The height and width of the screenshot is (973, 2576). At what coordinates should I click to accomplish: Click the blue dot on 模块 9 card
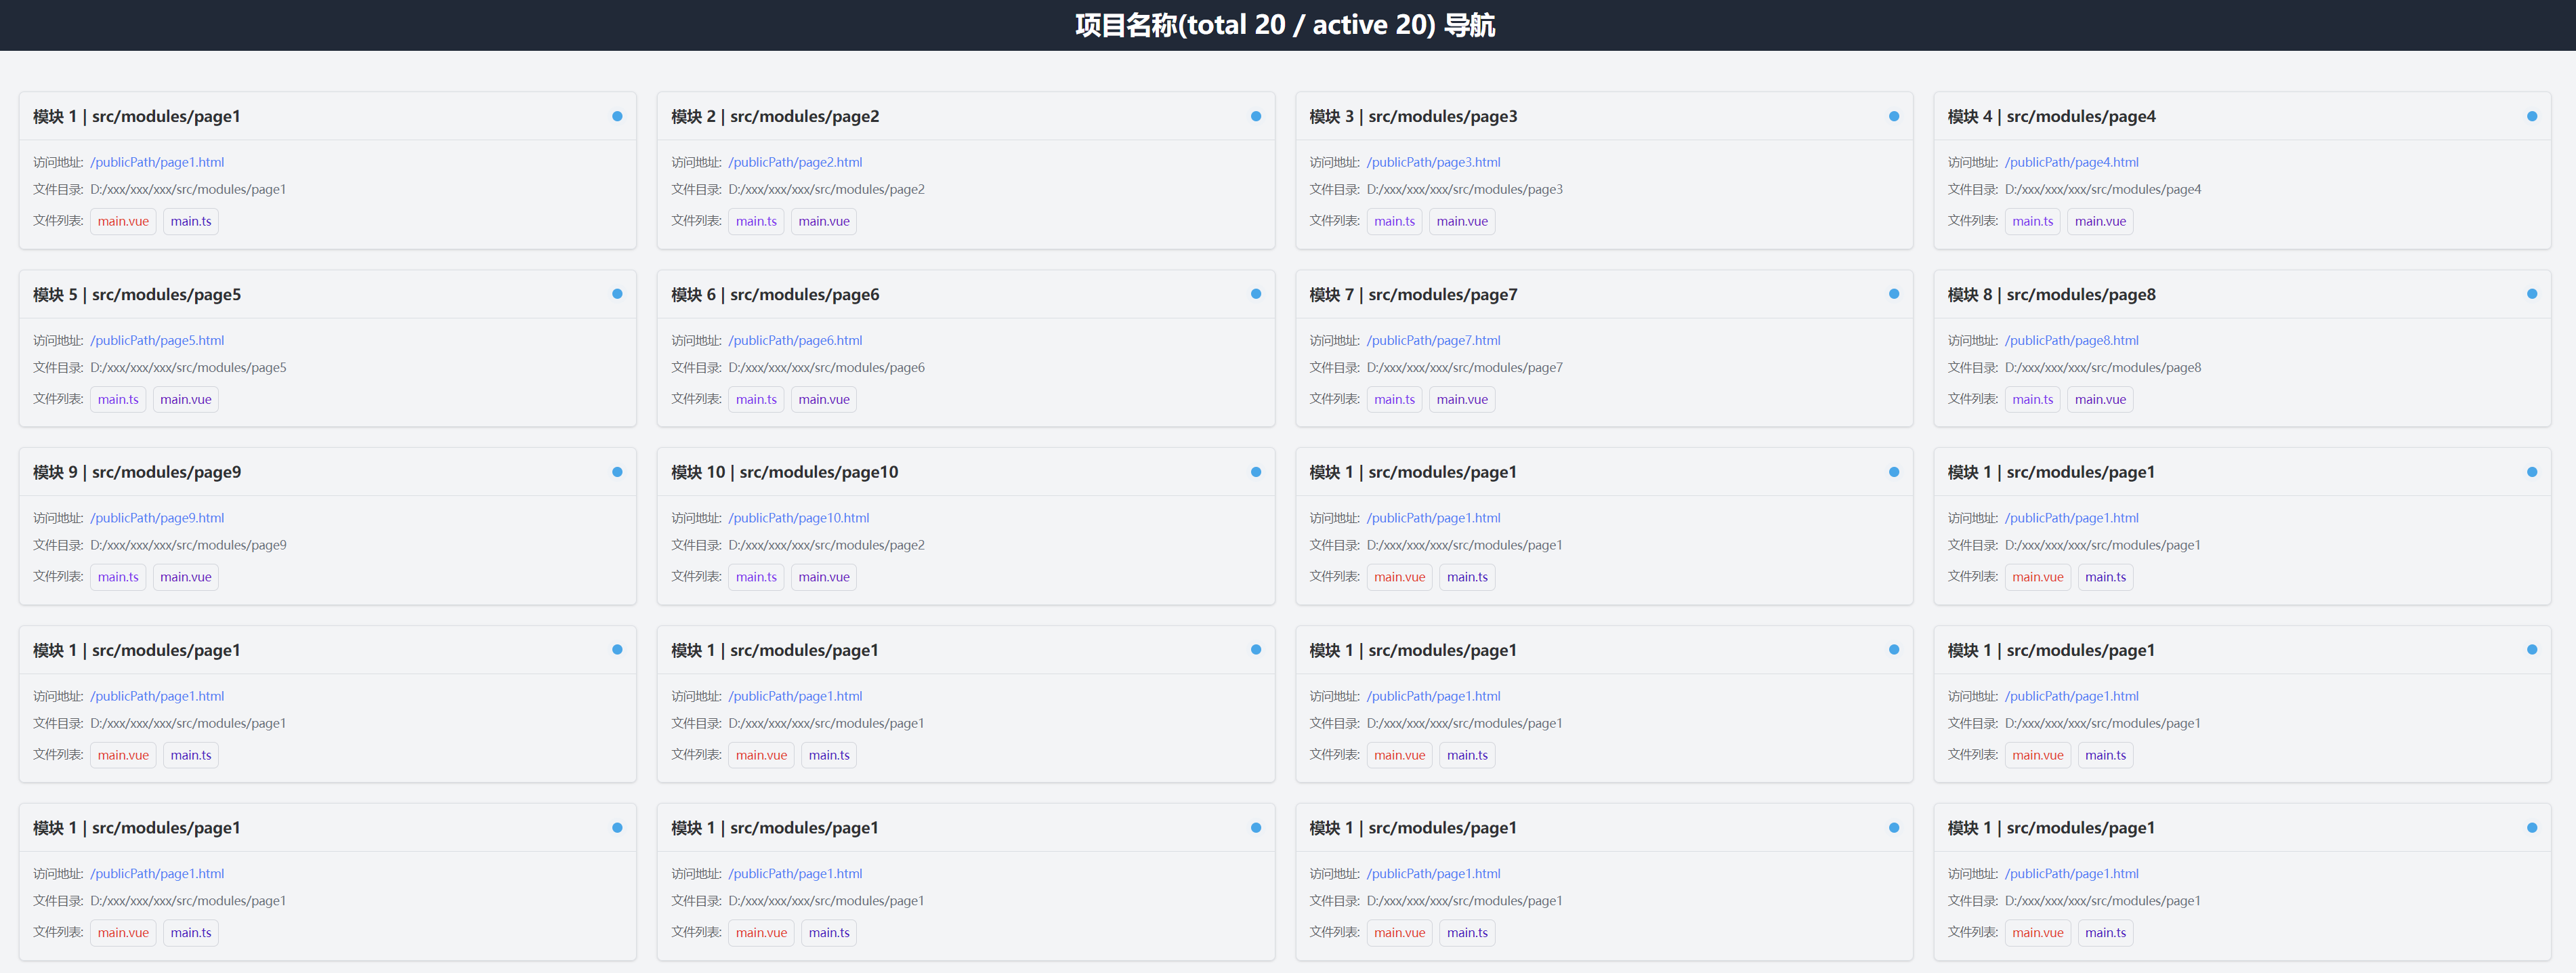[x=617, y=472]
